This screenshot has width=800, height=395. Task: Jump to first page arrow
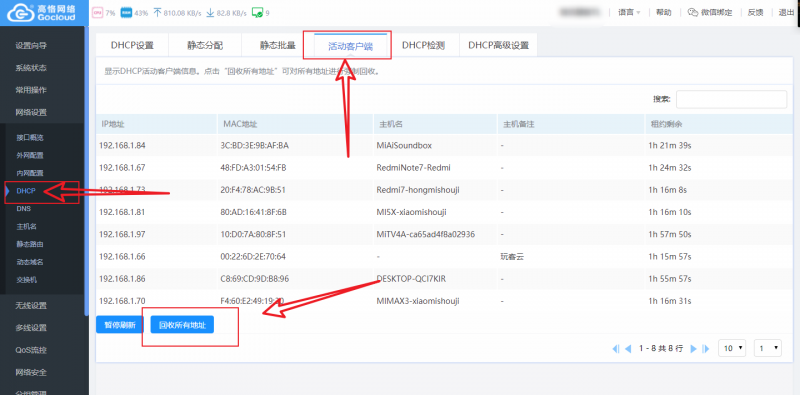coord(615,349)
